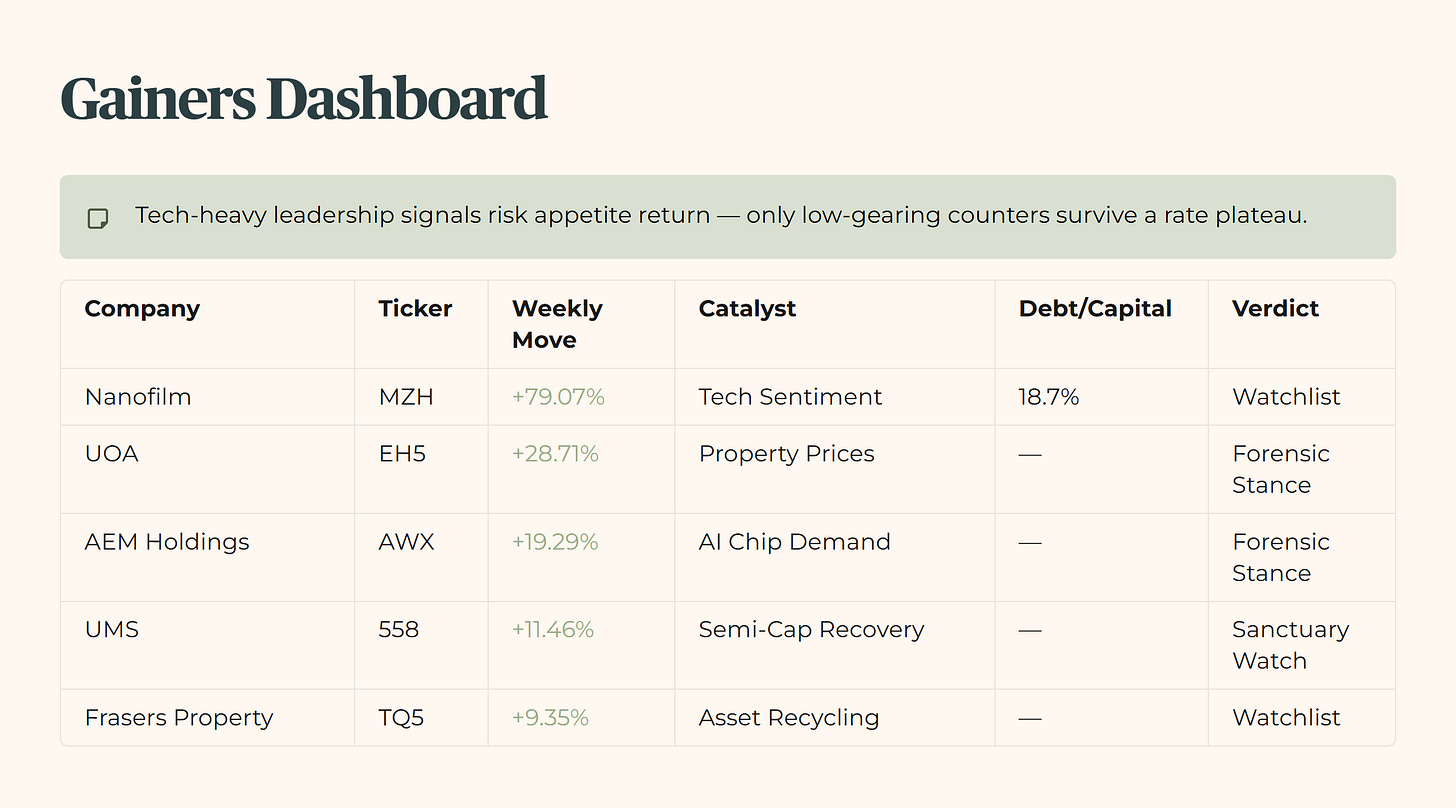Select the UMS ticker 558 cell
The height and width of the screenshot is (808, 1456).
pyautogui.click(x=398, y=630)
